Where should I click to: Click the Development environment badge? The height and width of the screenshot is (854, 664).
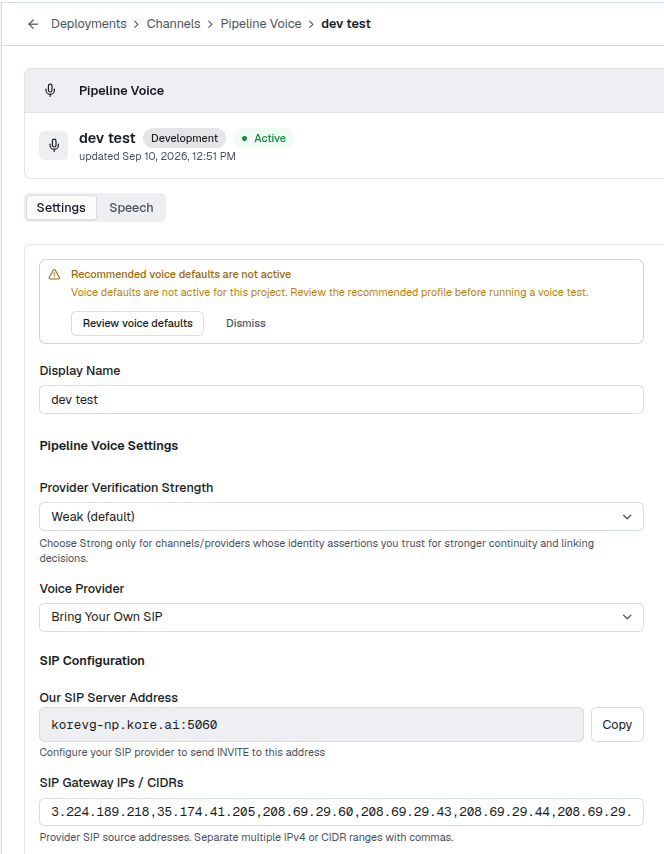[185, 138]
